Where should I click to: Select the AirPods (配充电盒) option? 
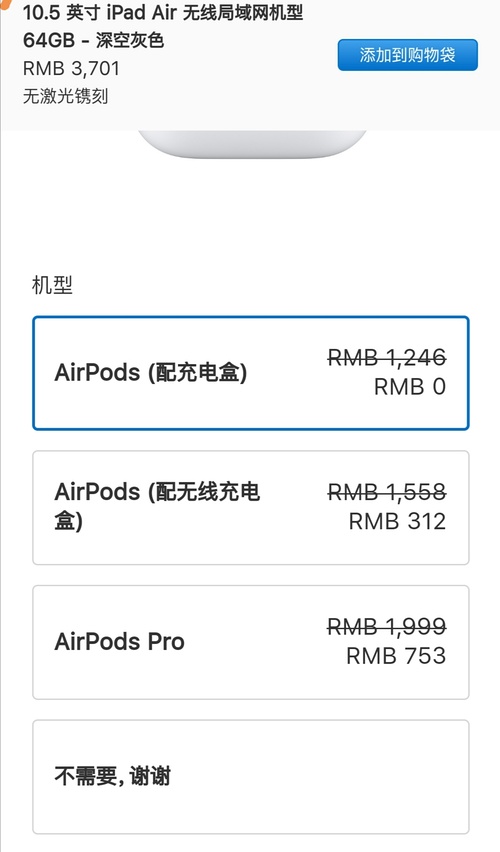click(251, 373)
